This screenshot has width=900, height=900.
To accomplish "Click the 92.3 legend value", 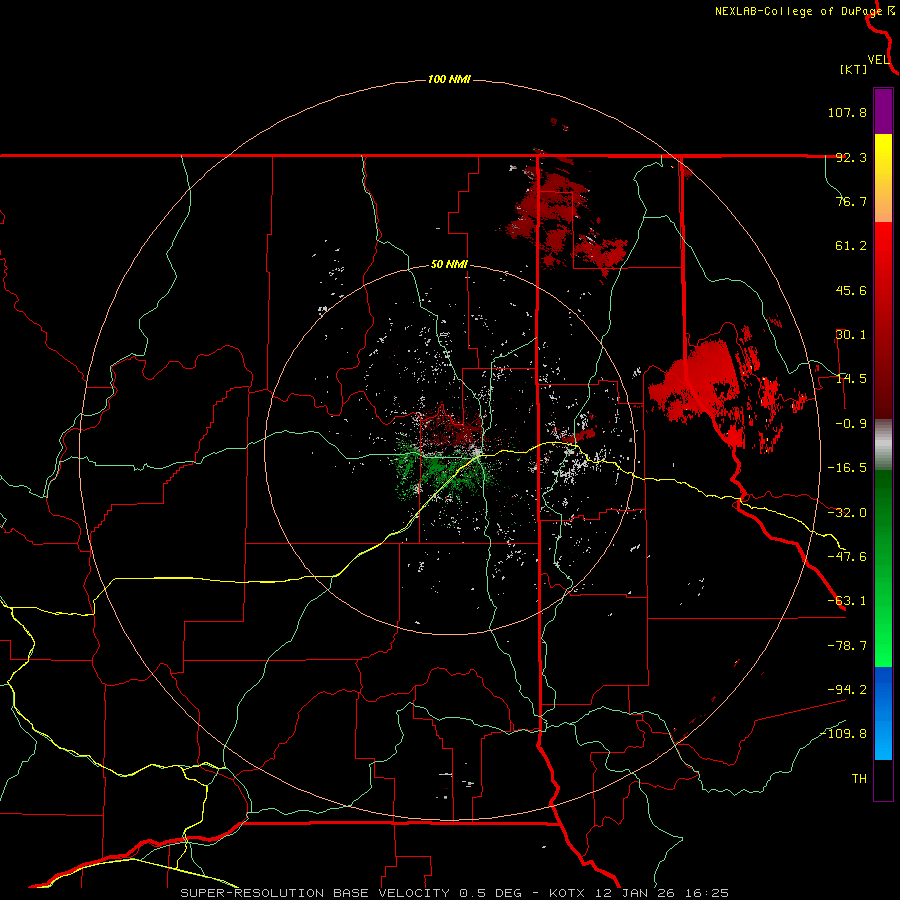I will (x=851, y=157).
